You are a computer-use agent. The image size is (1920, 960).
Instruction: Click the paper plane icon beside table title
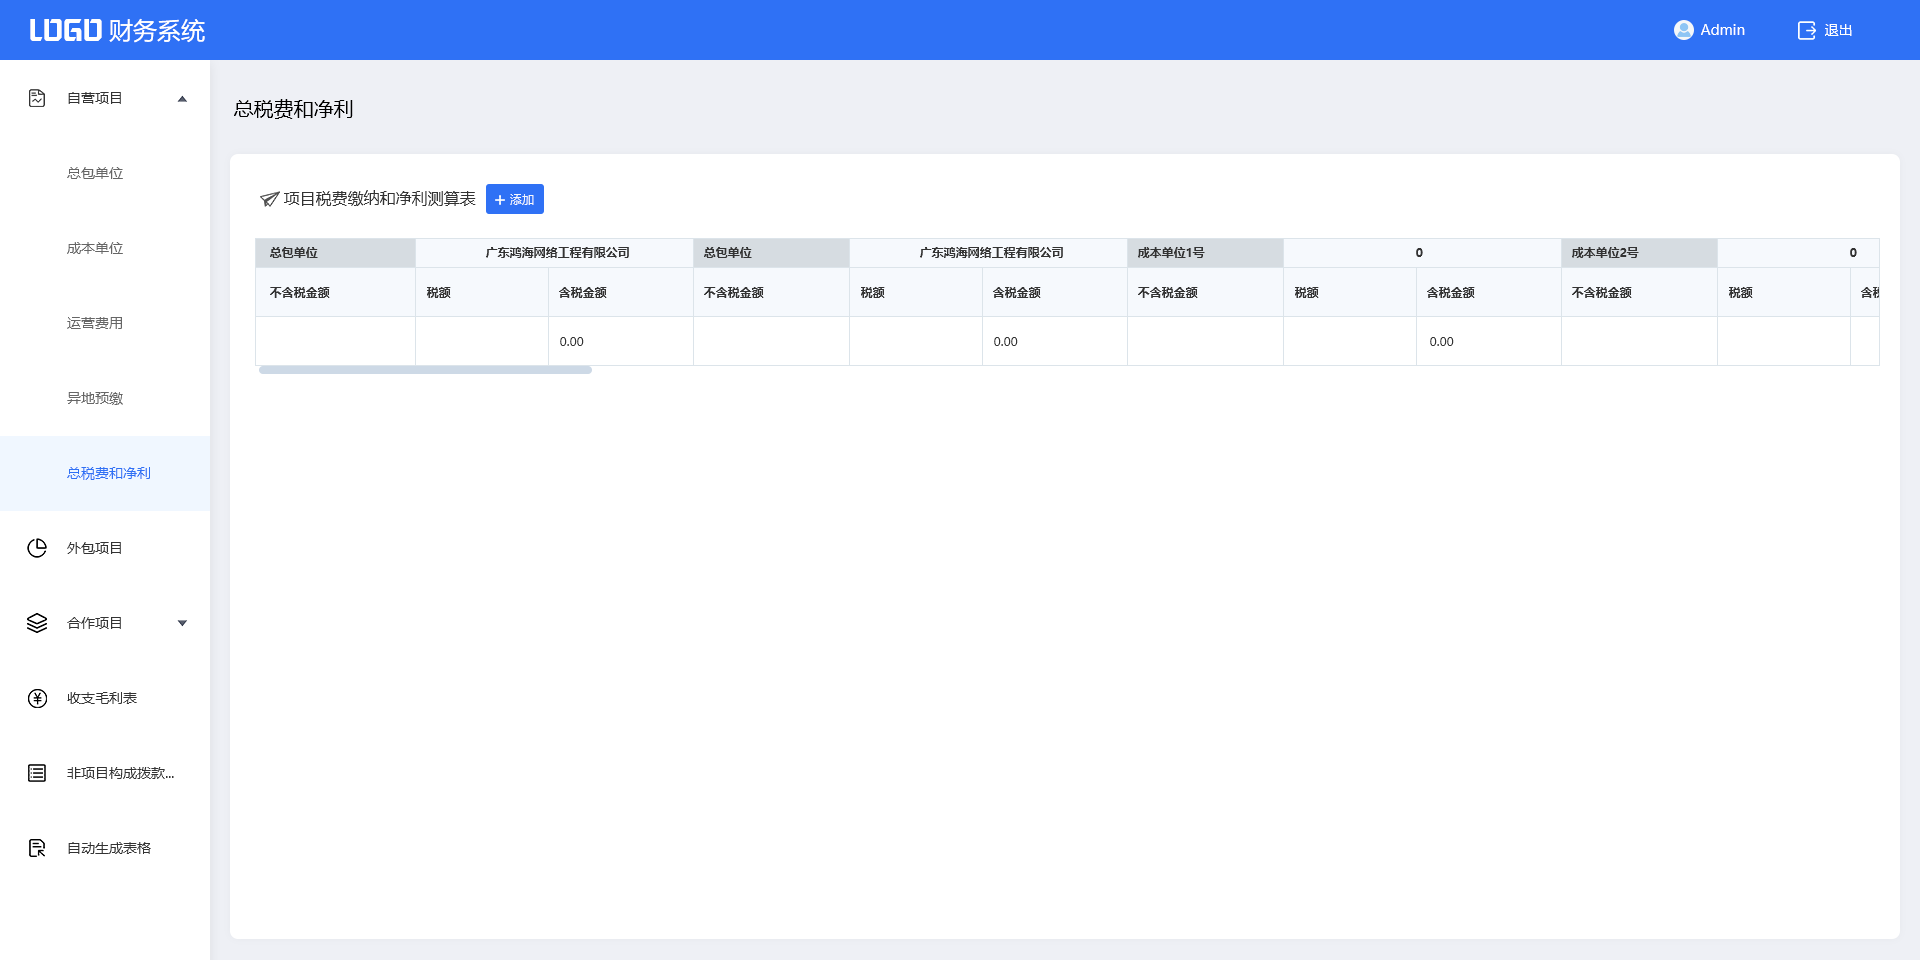269,199
